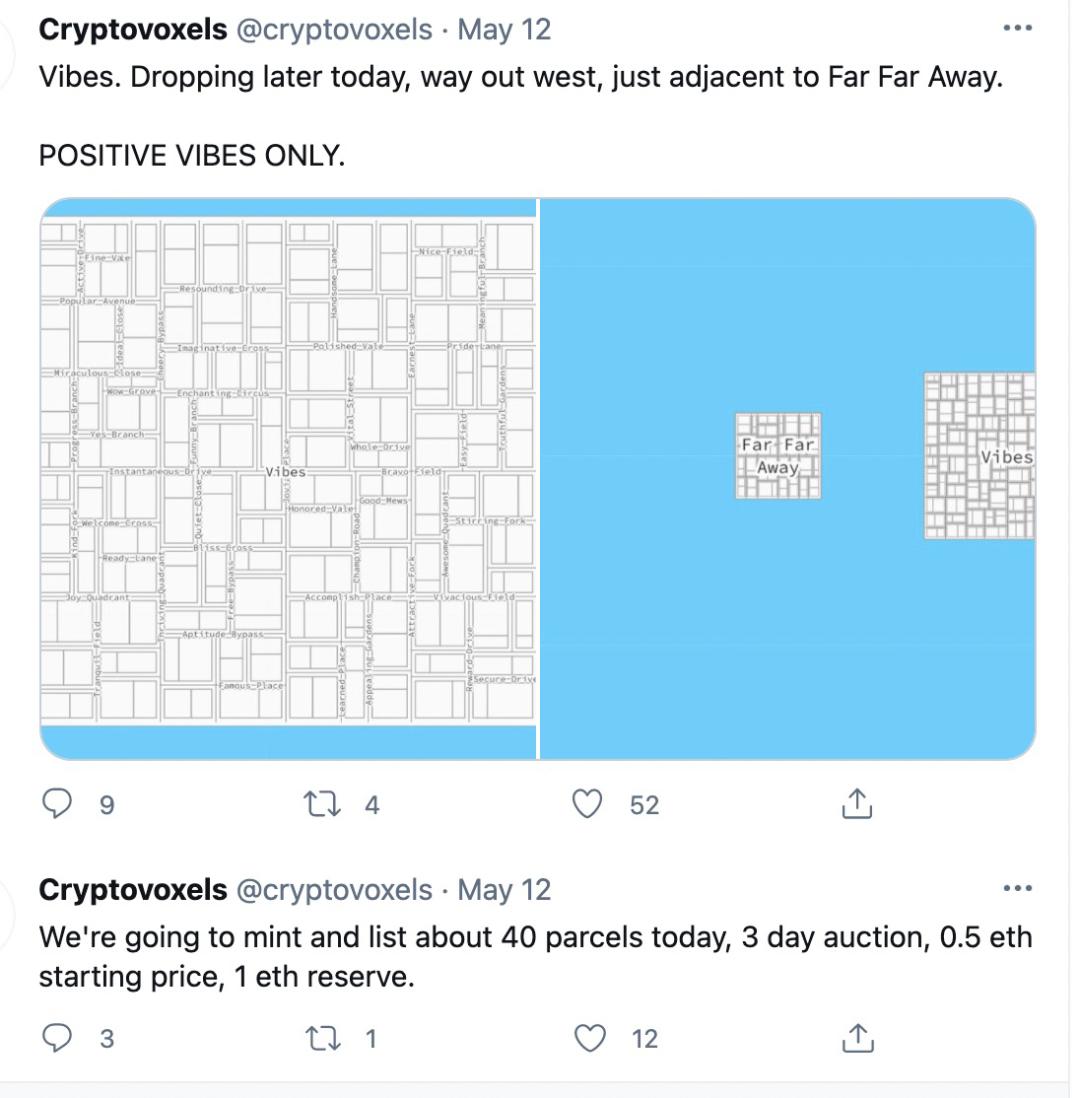Screen dimensions: 1080x1098
Task: Open the second tweet's May 12 timestamp
Action: (504, 889)
